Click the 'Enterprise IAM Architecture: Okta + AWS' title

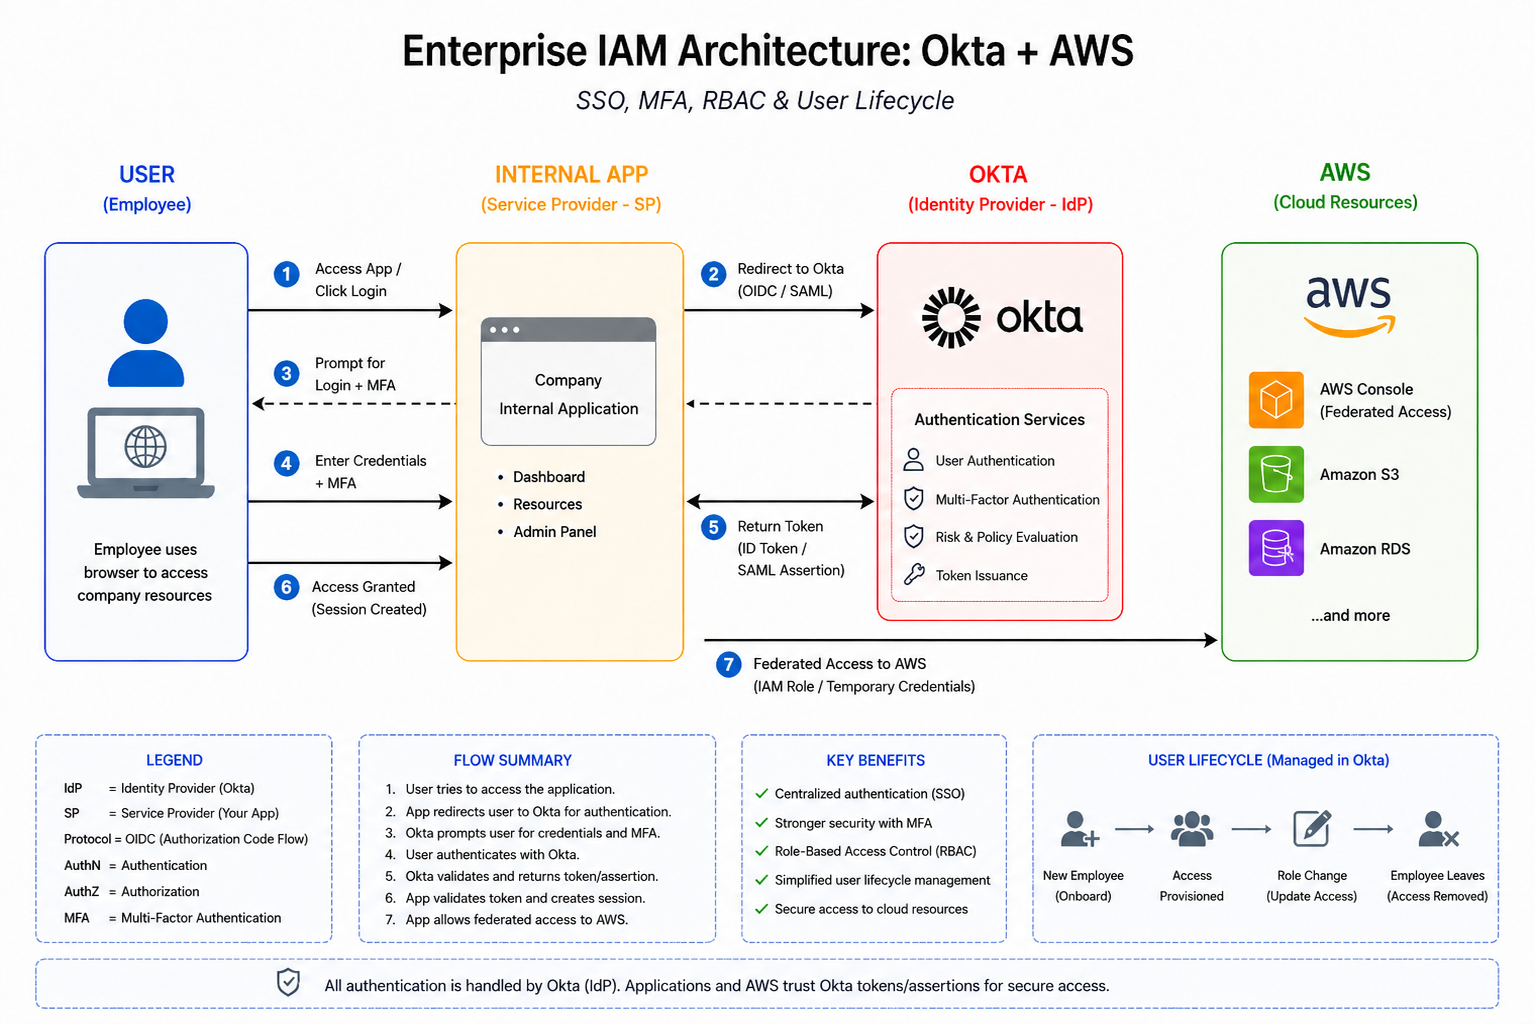click(x=768, y=50)
